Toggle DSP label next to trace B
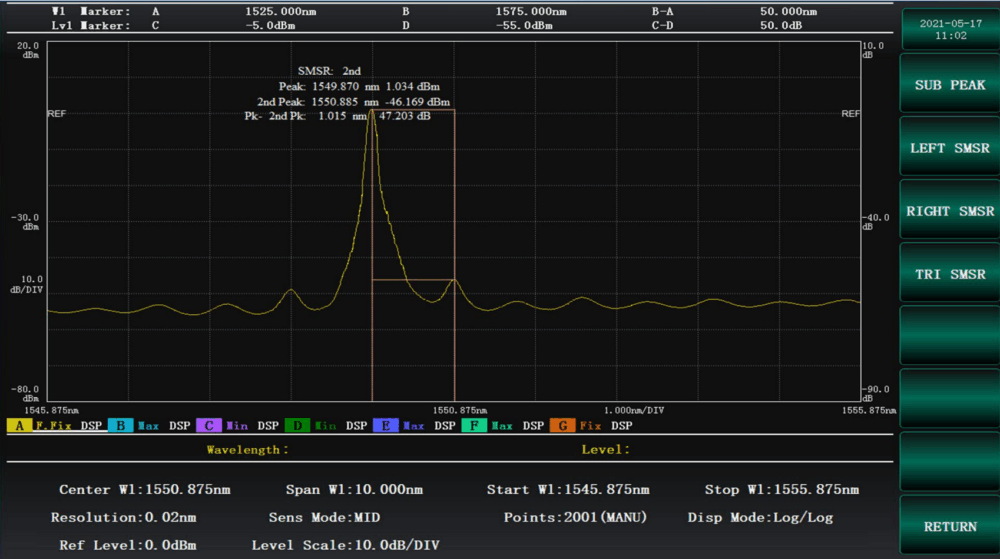Viewport: 1000px width, 559px height. 179,426
